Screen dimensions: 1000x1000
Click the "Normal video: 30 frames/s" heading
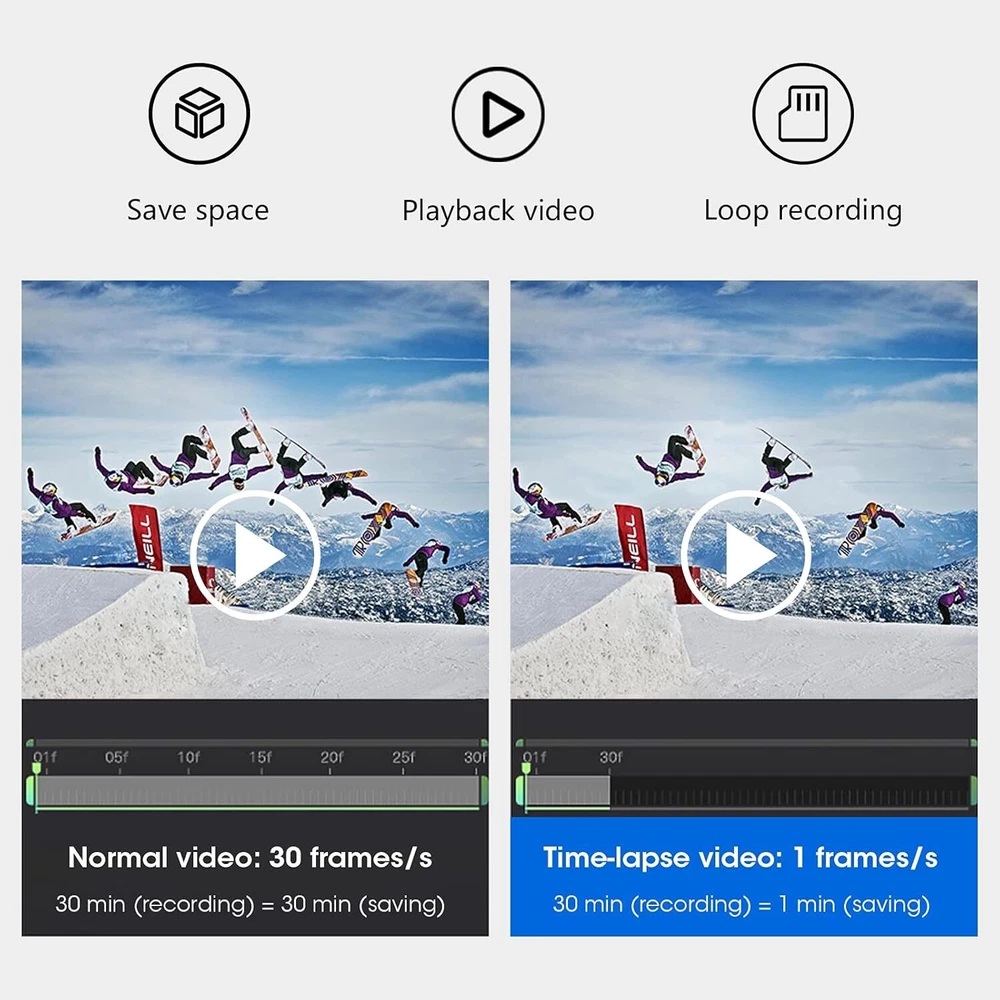pyautogui.click(x=250, y=858)
